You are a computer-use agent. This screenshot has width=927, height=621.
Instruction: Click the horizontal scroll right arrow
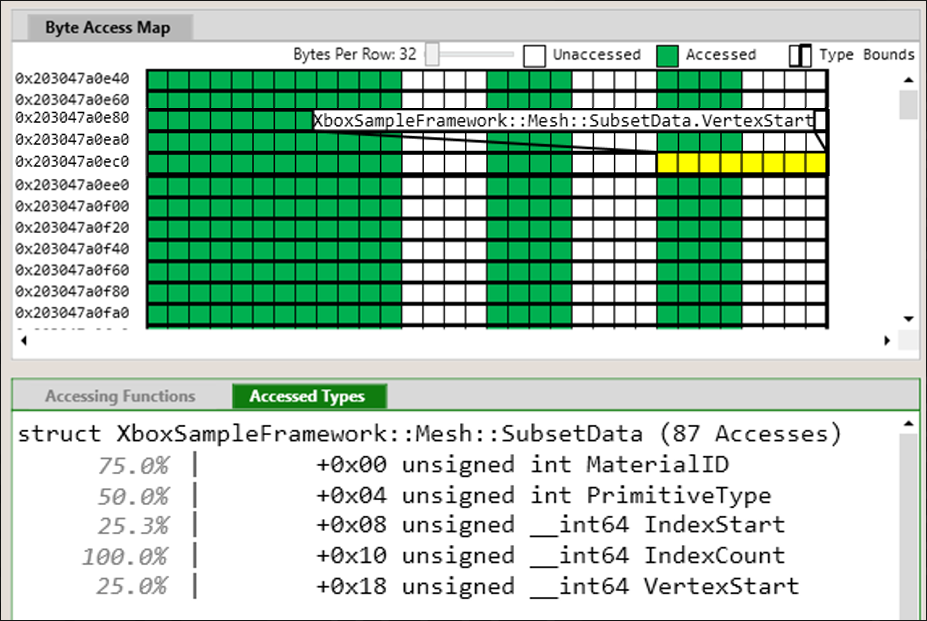pyautogui.click(x=887, y=340)
